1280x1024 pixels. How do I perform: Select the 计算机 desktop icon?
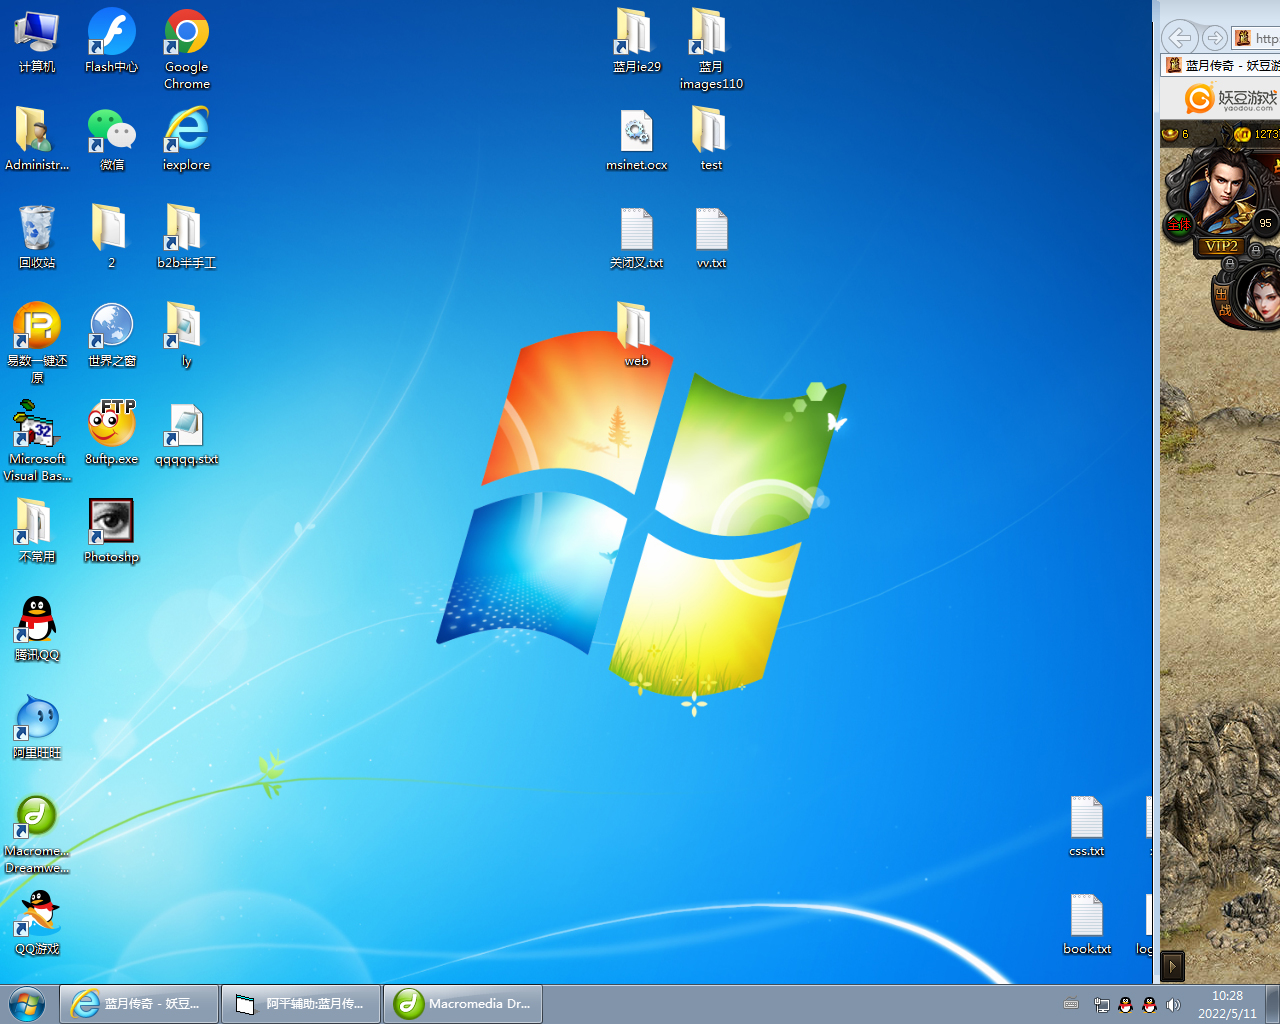click(x=37, y=41)
